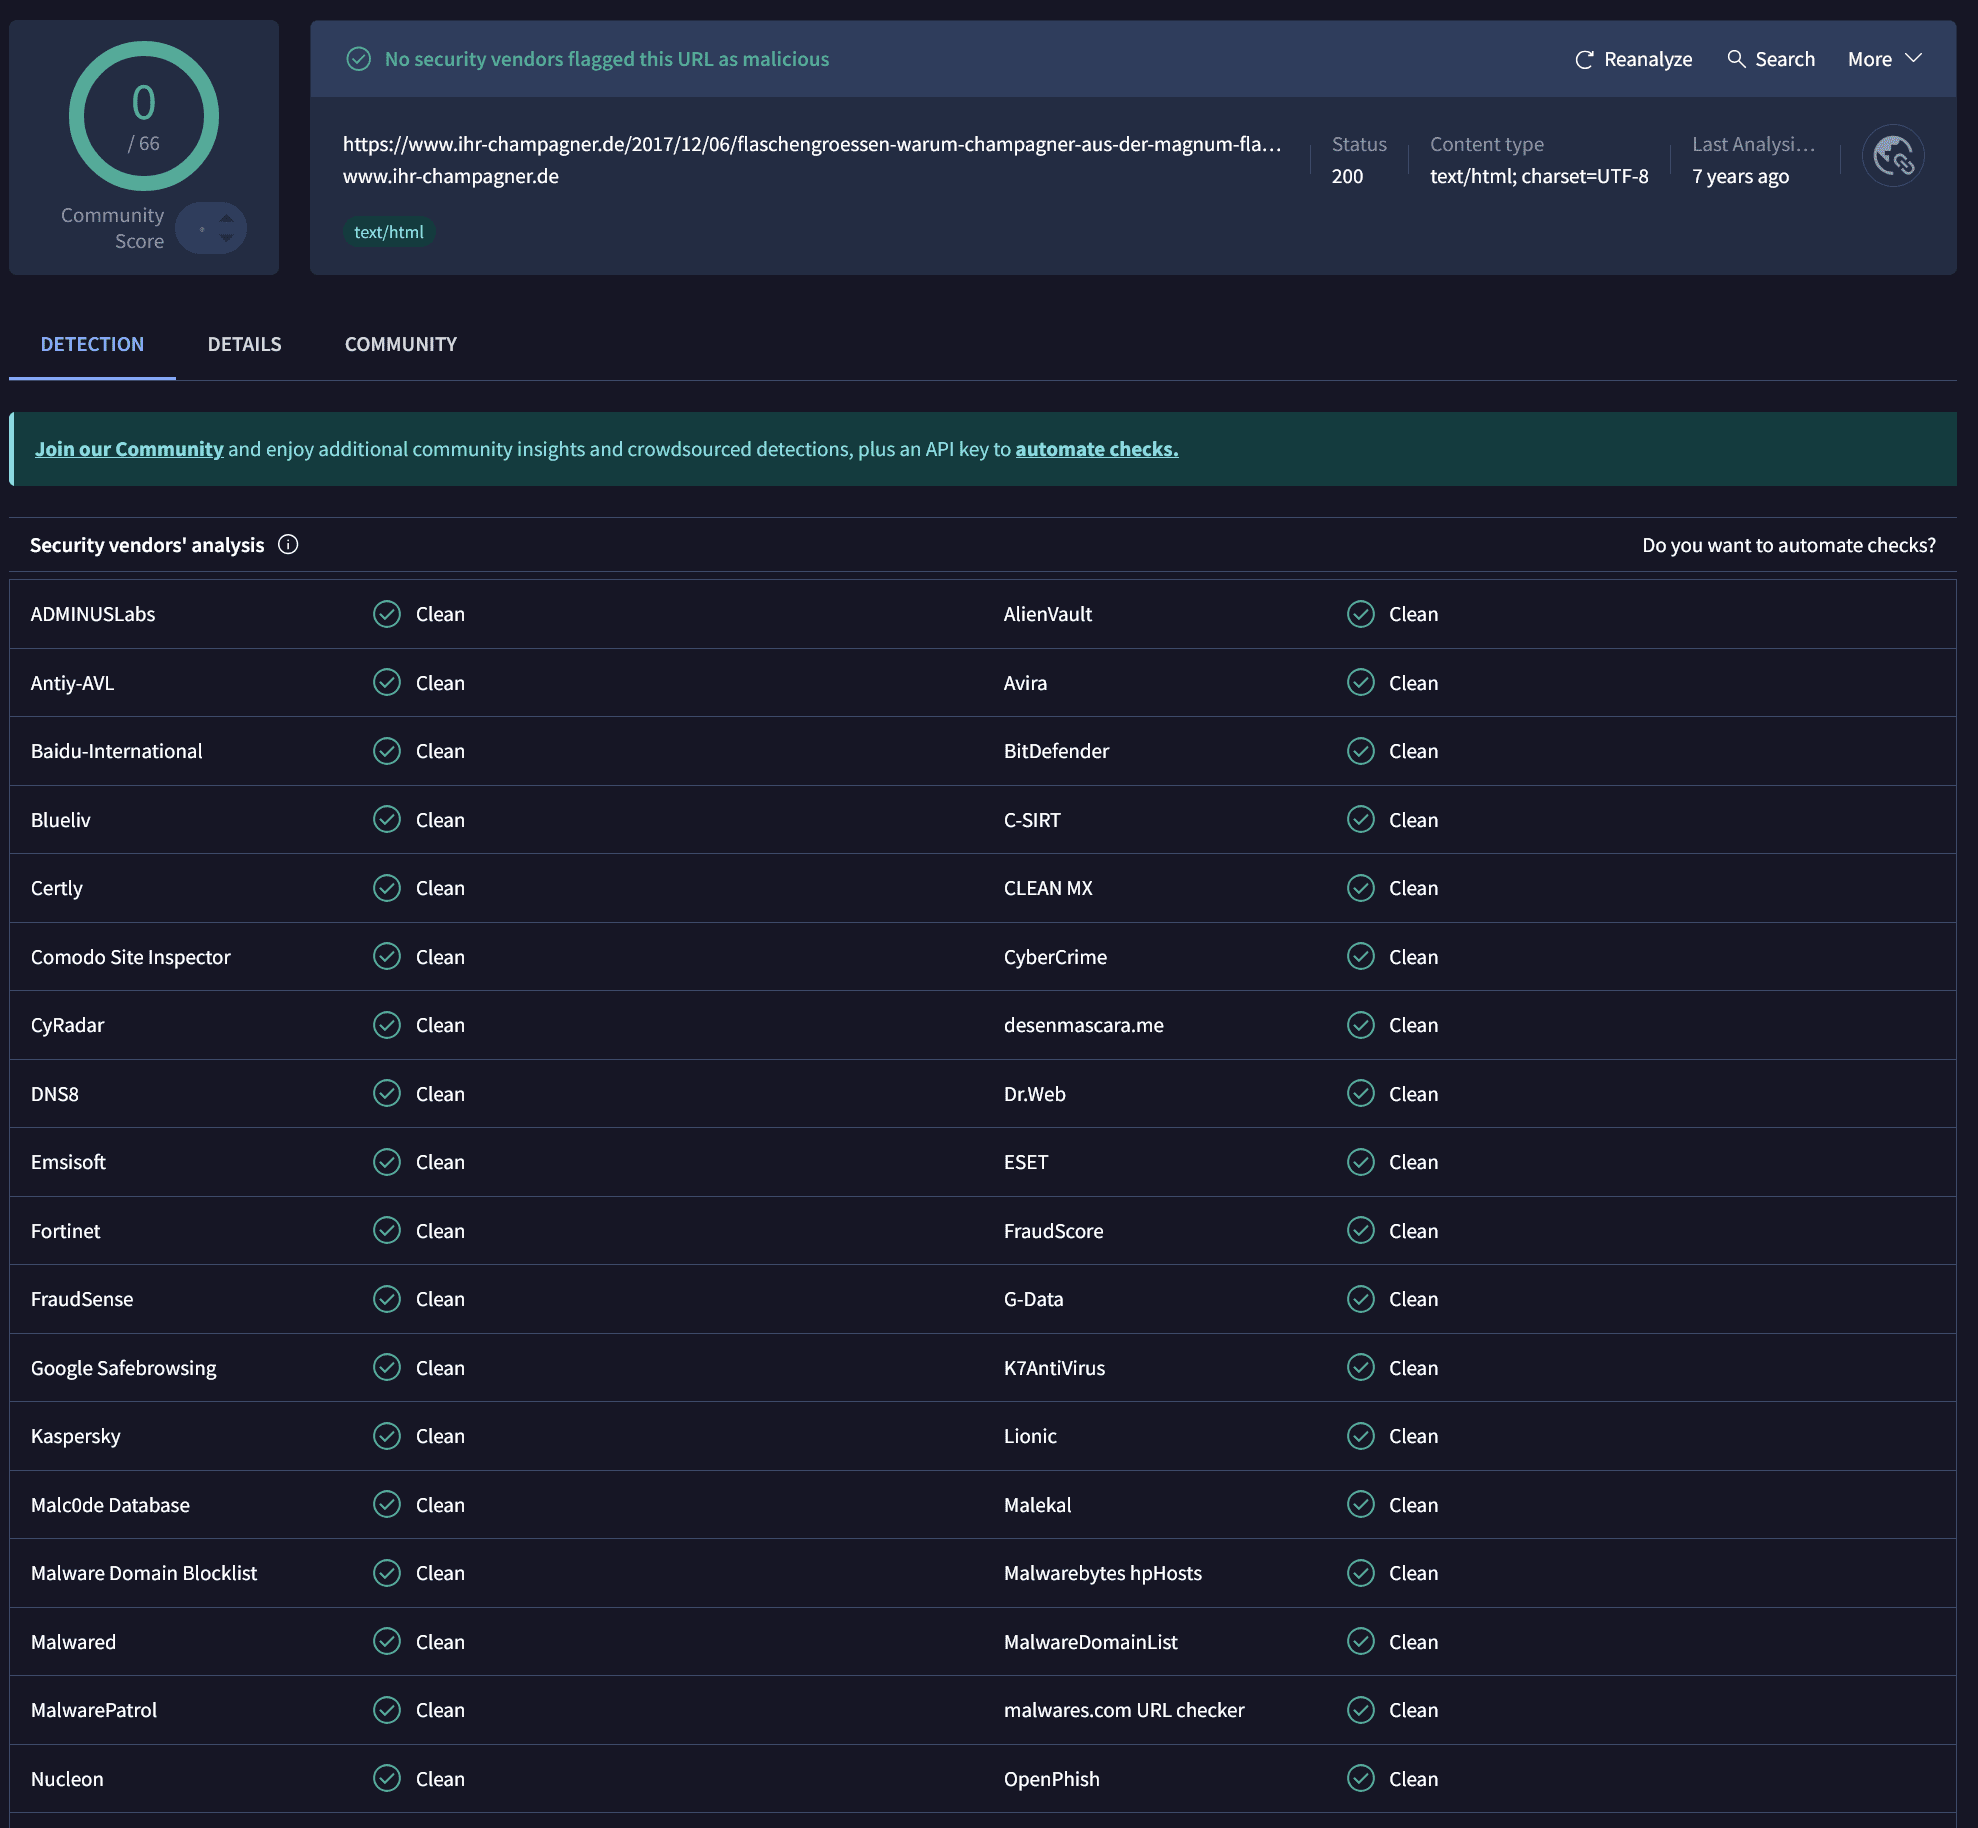The height and width of the screenshot is (1828, 1978).
Task: Click Join our Community link
Action: (x=129, y=449)
